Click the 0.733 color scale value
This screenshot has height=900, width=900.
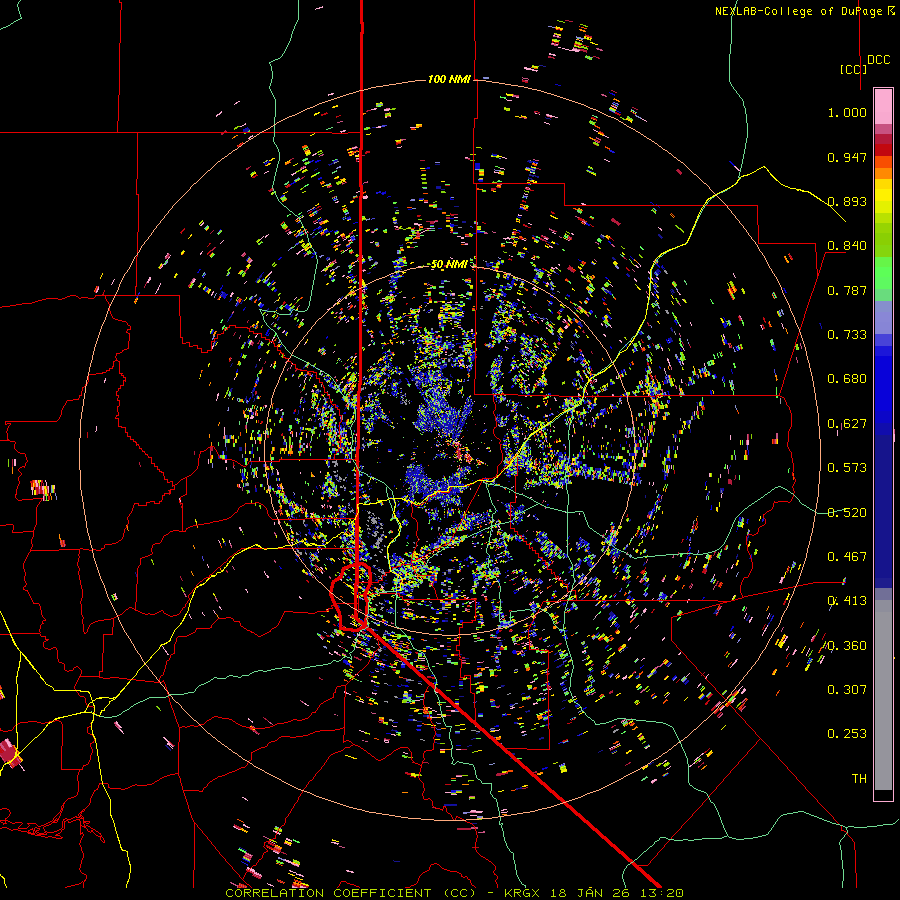pos(847,335)
